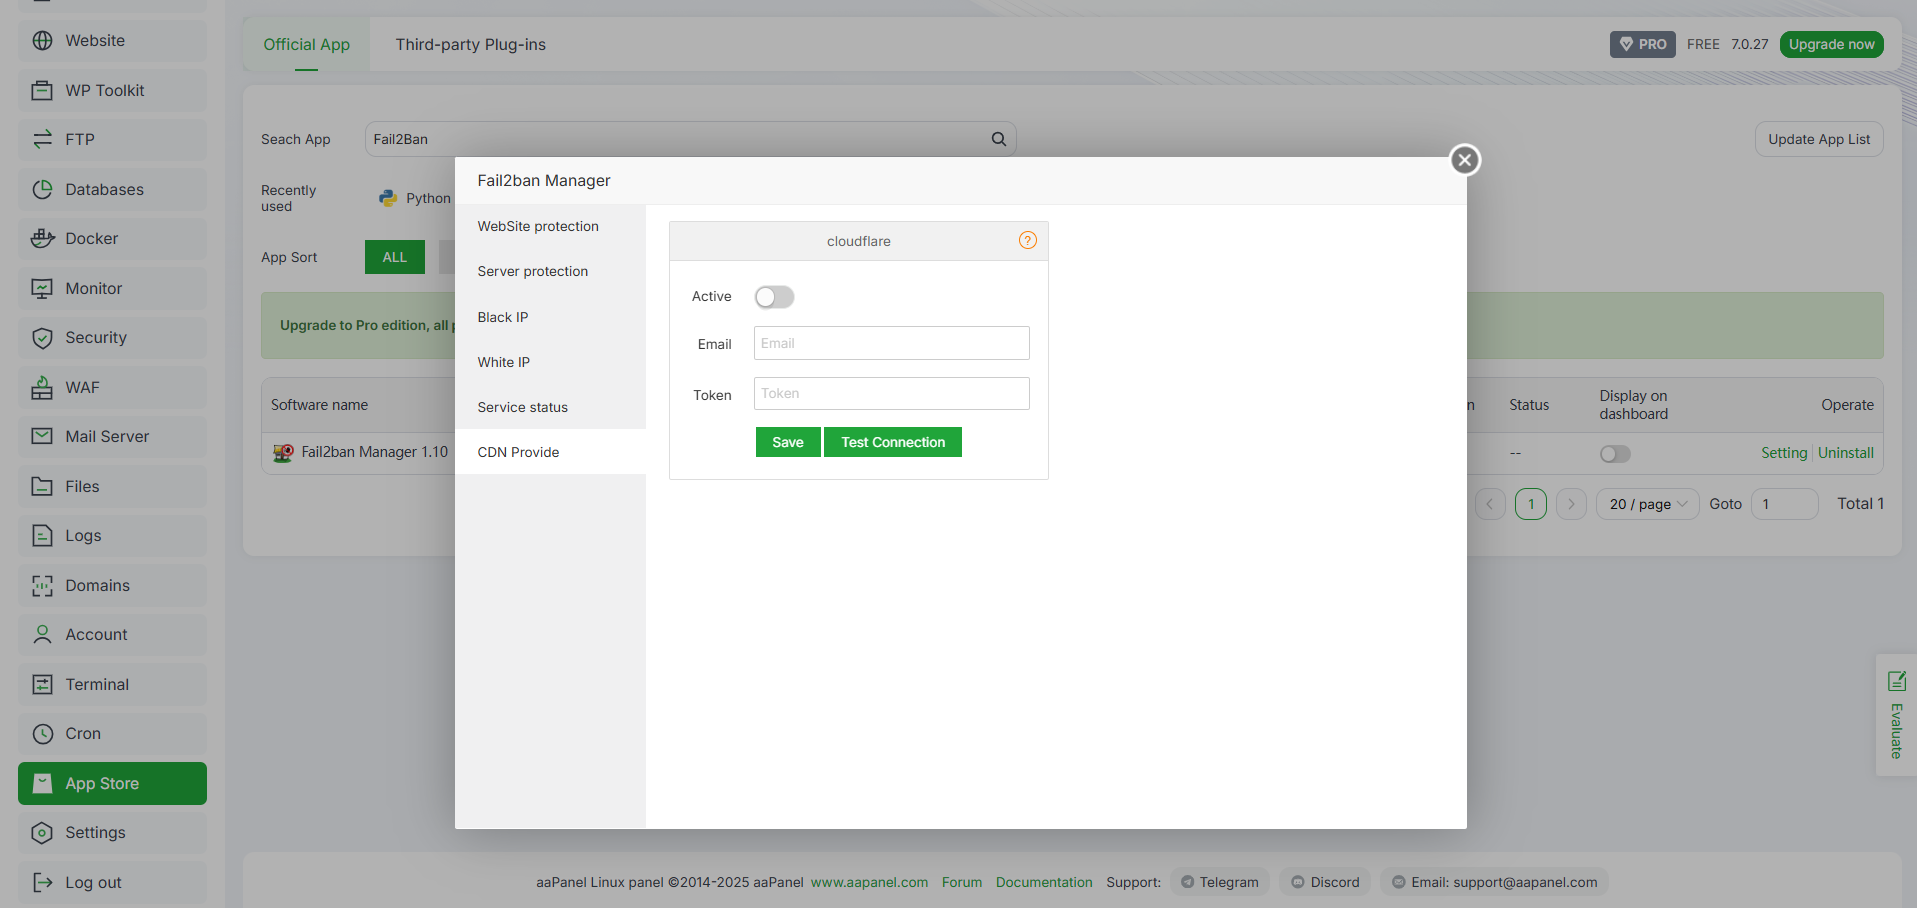Click the Files folder icon
Image resolution: width=1917 pixels, height=908 pixels.
click(x=42, y=486)
